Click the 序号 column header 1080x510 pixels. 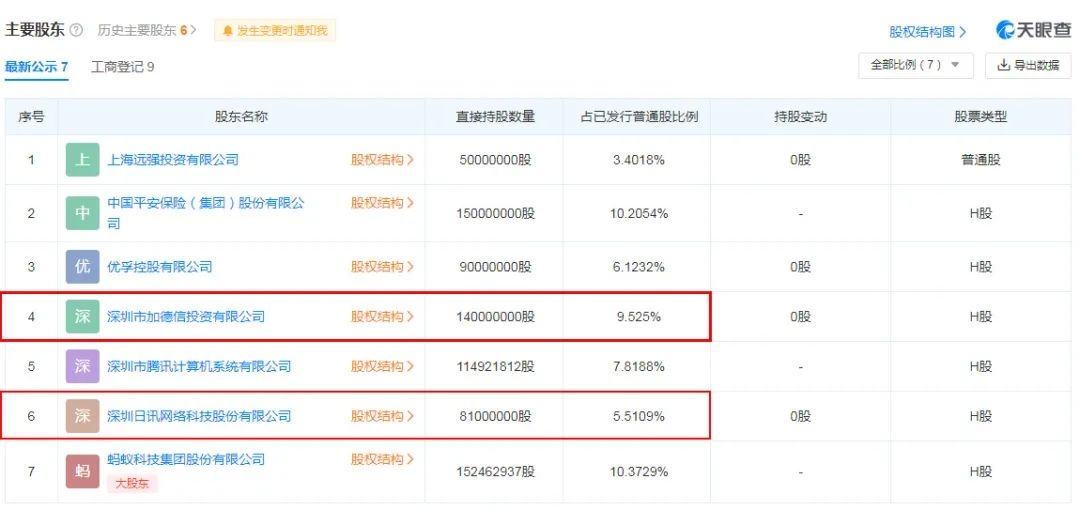click(x=31, y=116)
